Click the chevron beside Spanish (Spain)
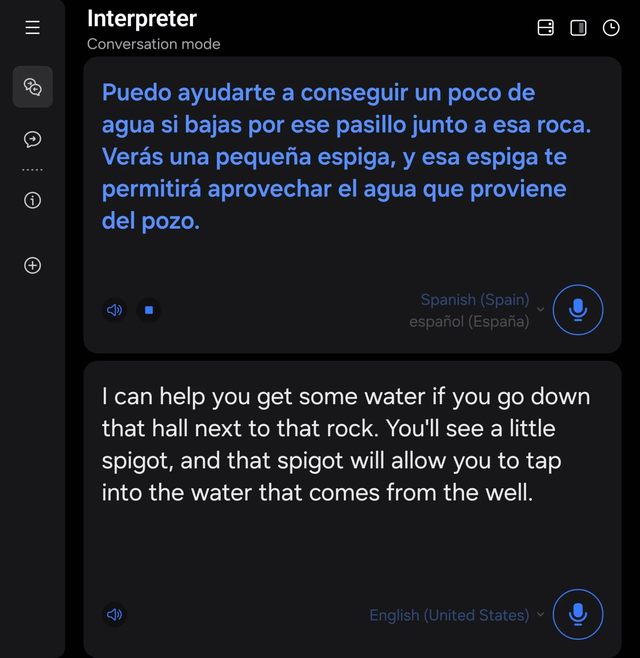Screen dimensions: 640x658 pos(541,310)
